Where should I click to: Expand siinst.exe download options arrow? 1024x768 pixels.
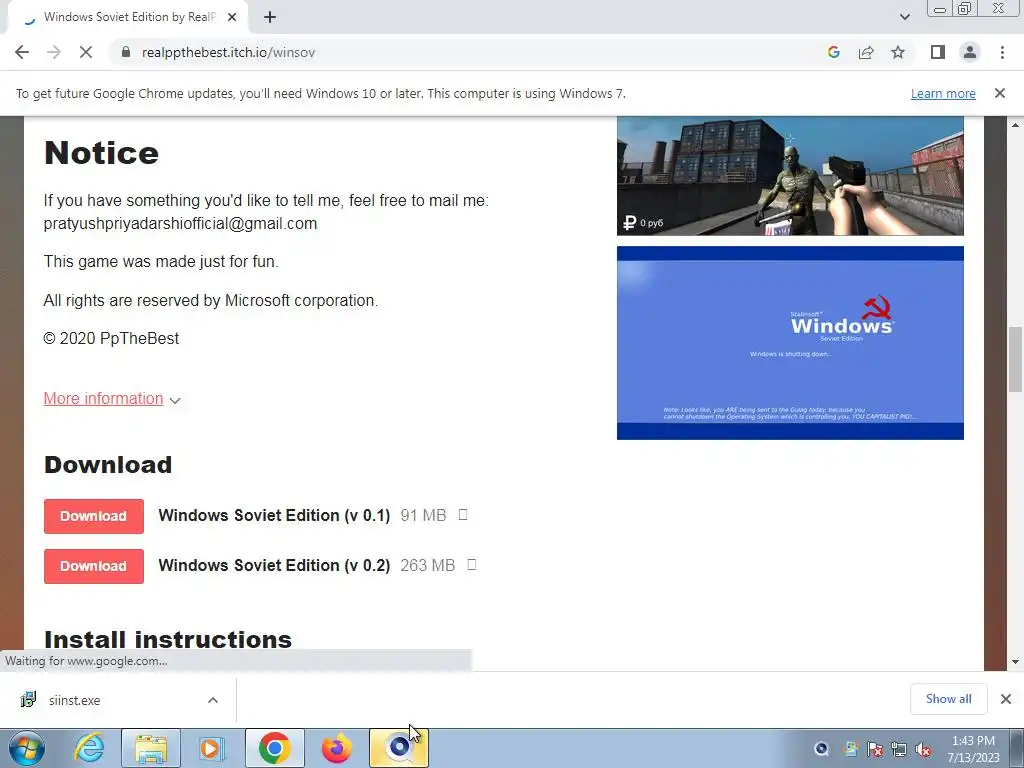[x=213, y=700]
